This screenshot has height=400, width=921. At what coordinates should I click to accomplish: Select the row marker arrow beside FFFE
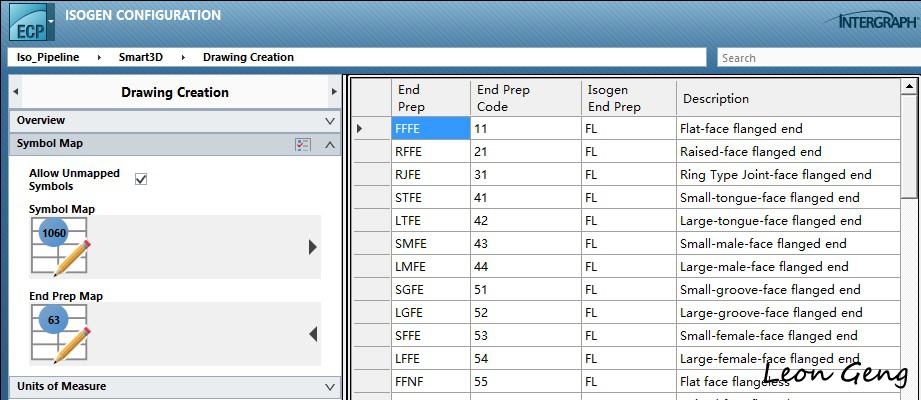pos(359,129)
